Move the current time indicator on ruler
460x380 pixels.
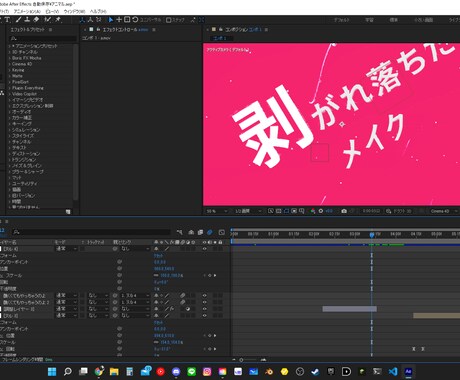click(x=372, y=235)
